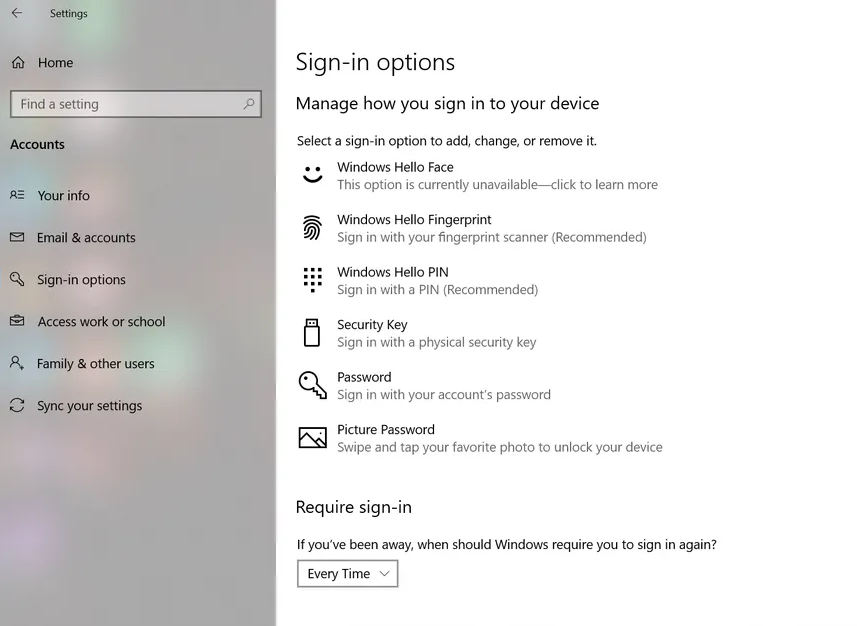Image resolution: width=857 pixels, height=626 pixels.
Task: Click the Windows Hello Face smiley icon
Action: coord(313,175)
